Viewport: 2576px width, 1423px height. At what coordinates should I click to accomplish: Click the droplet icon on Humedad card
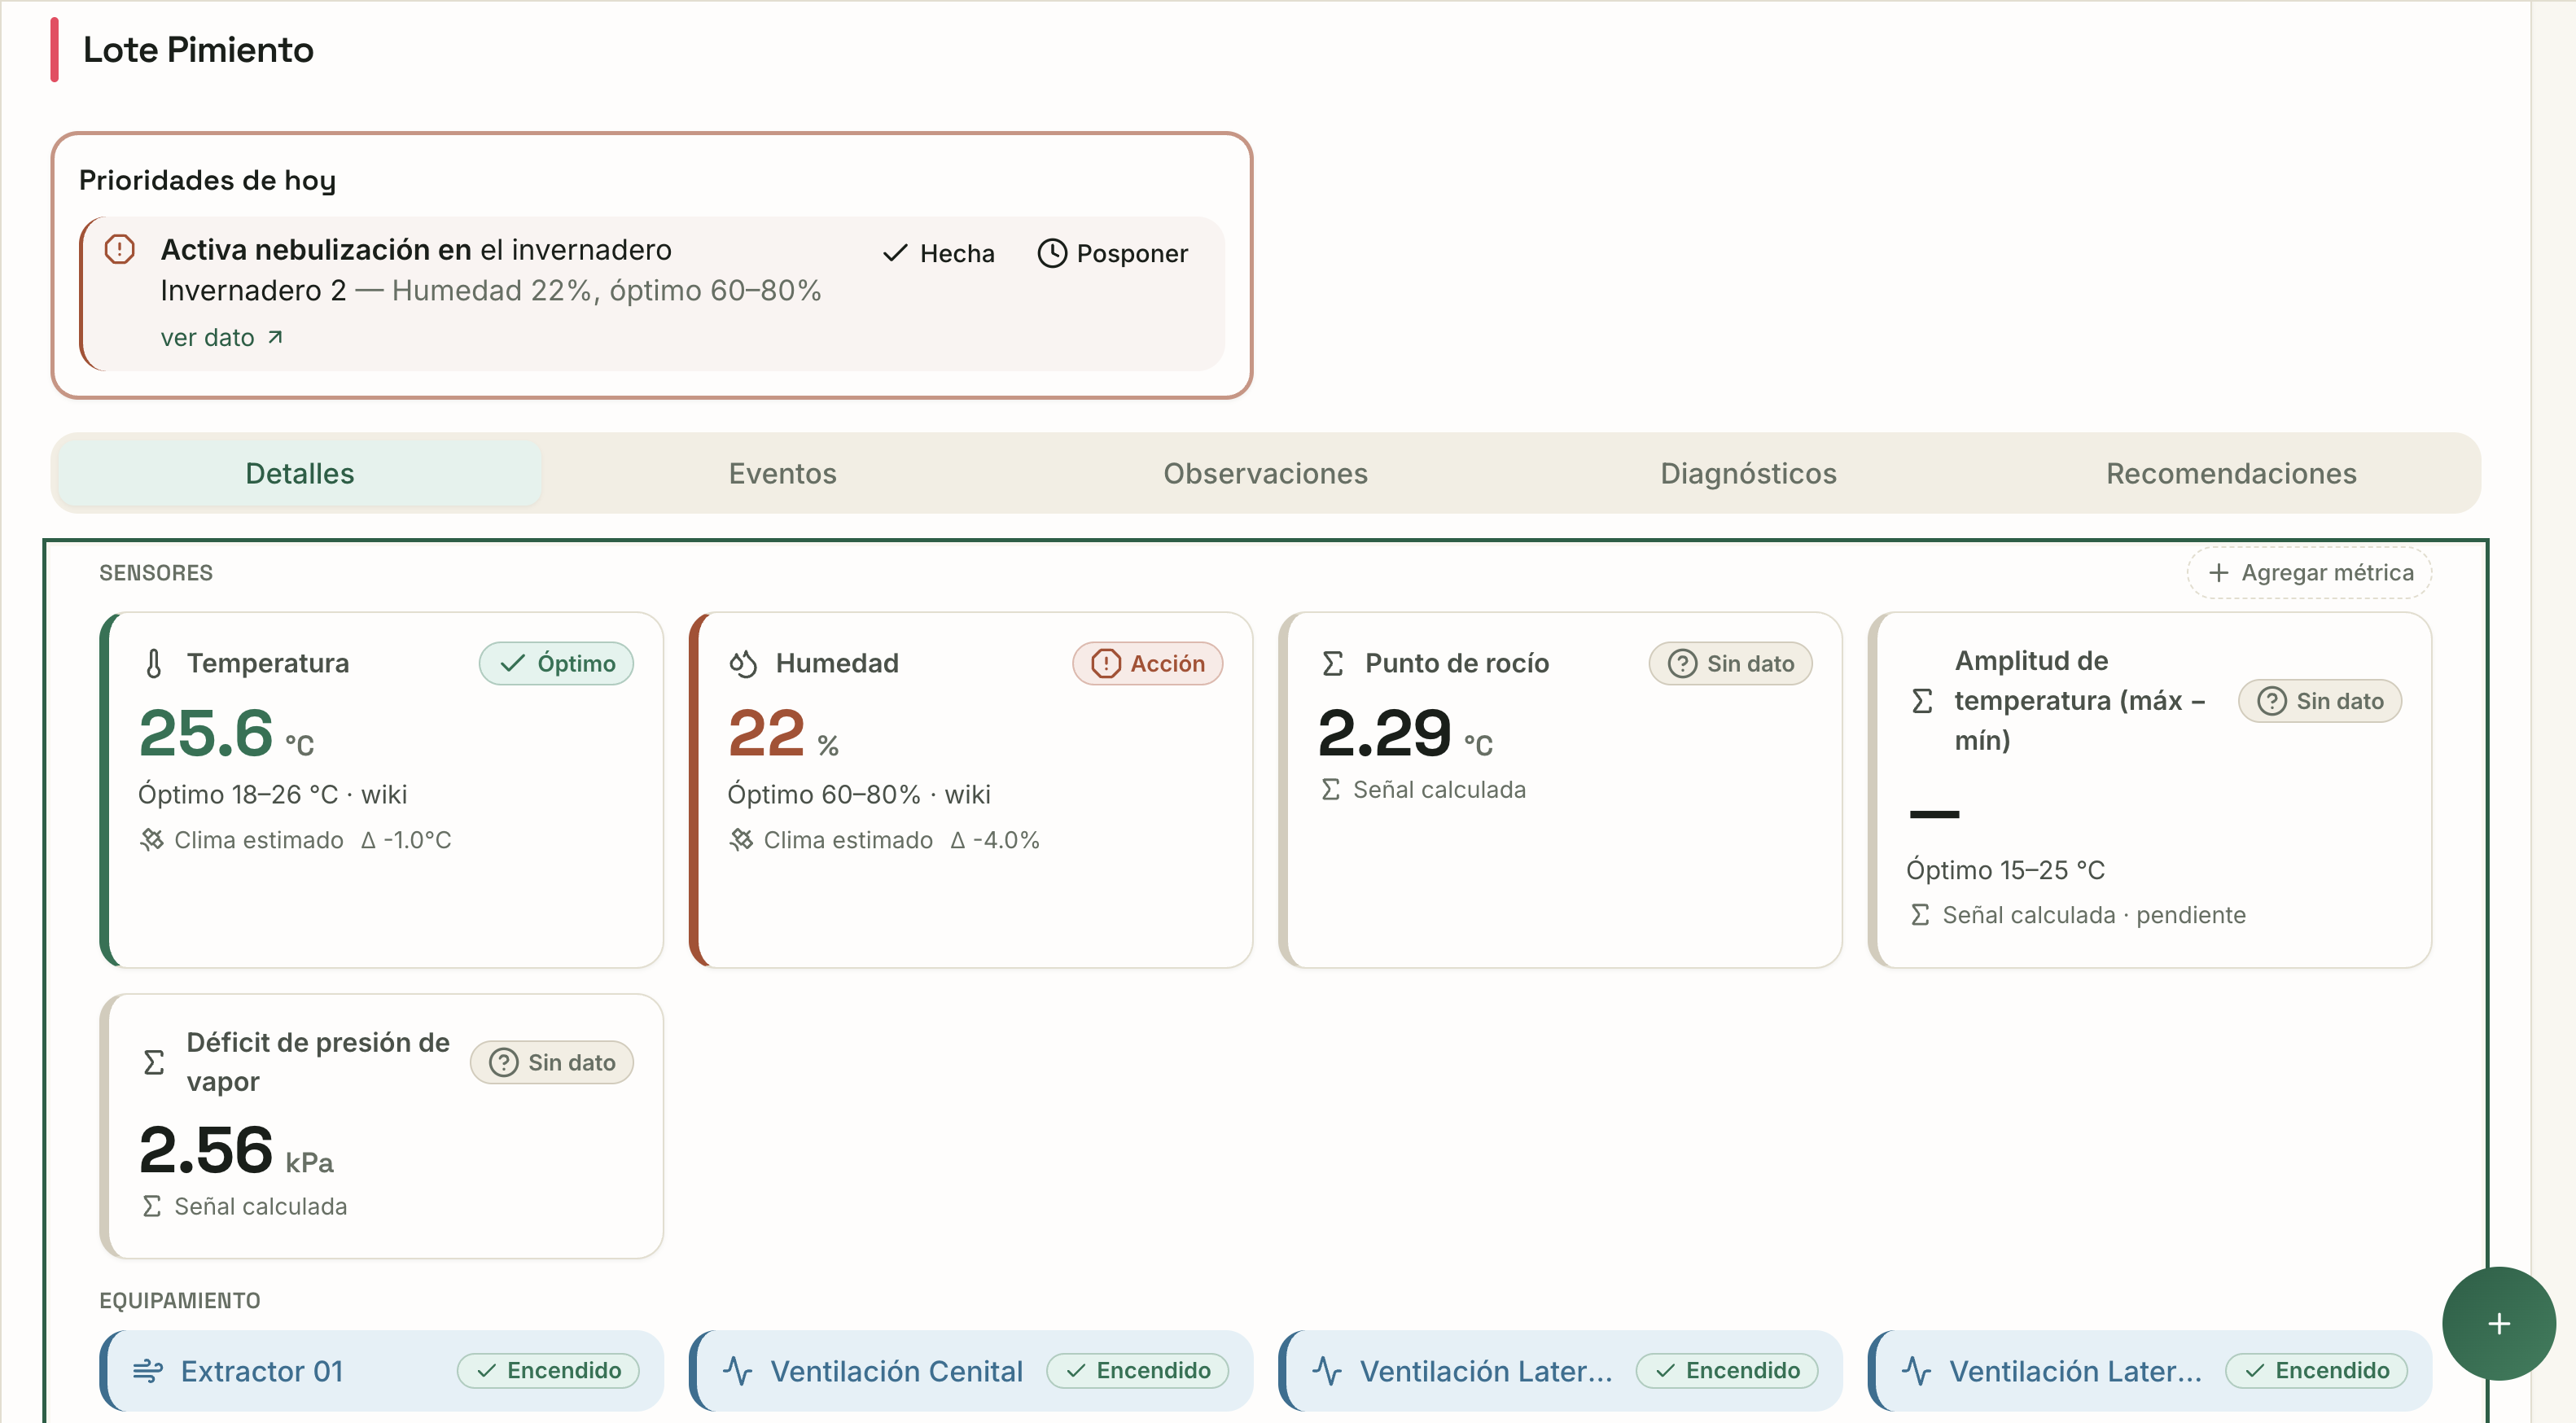(743, 664)
